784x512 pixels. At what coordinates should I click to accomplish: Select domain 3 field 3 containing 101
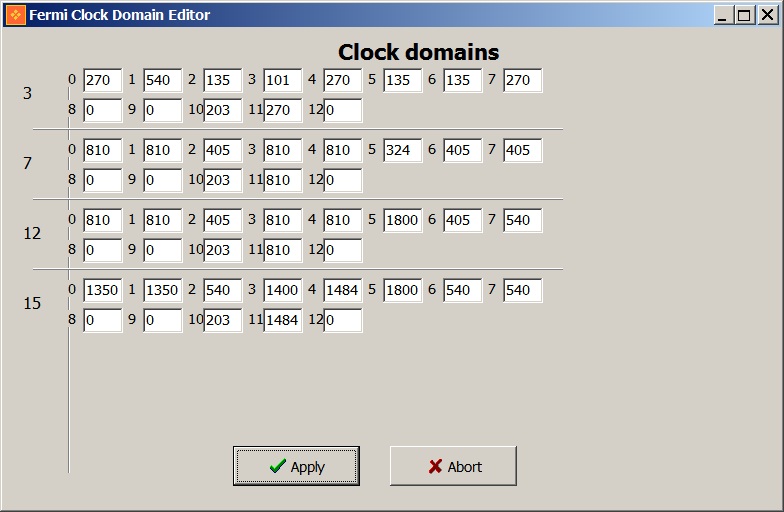point(283,81)
